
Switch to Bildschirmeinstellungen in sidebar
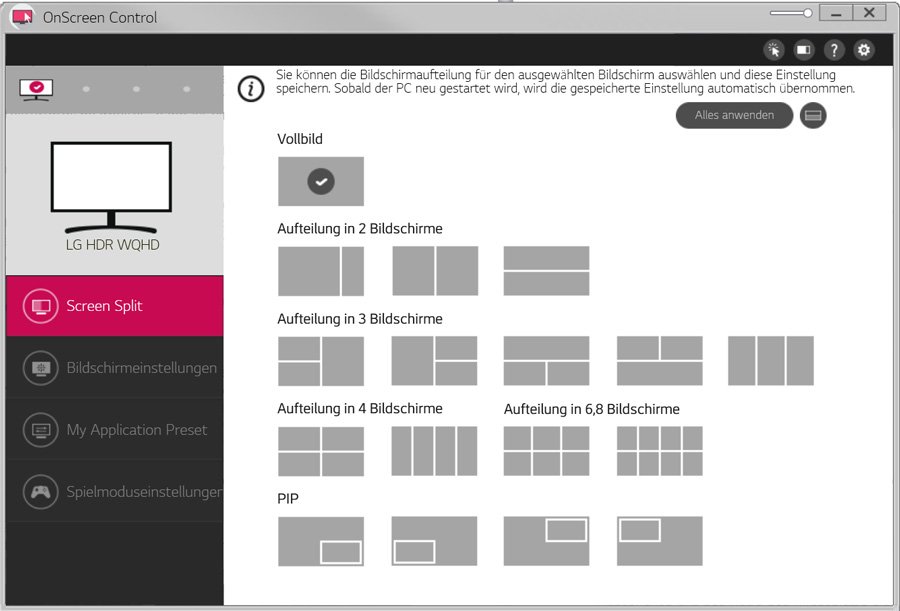point(114,368)
